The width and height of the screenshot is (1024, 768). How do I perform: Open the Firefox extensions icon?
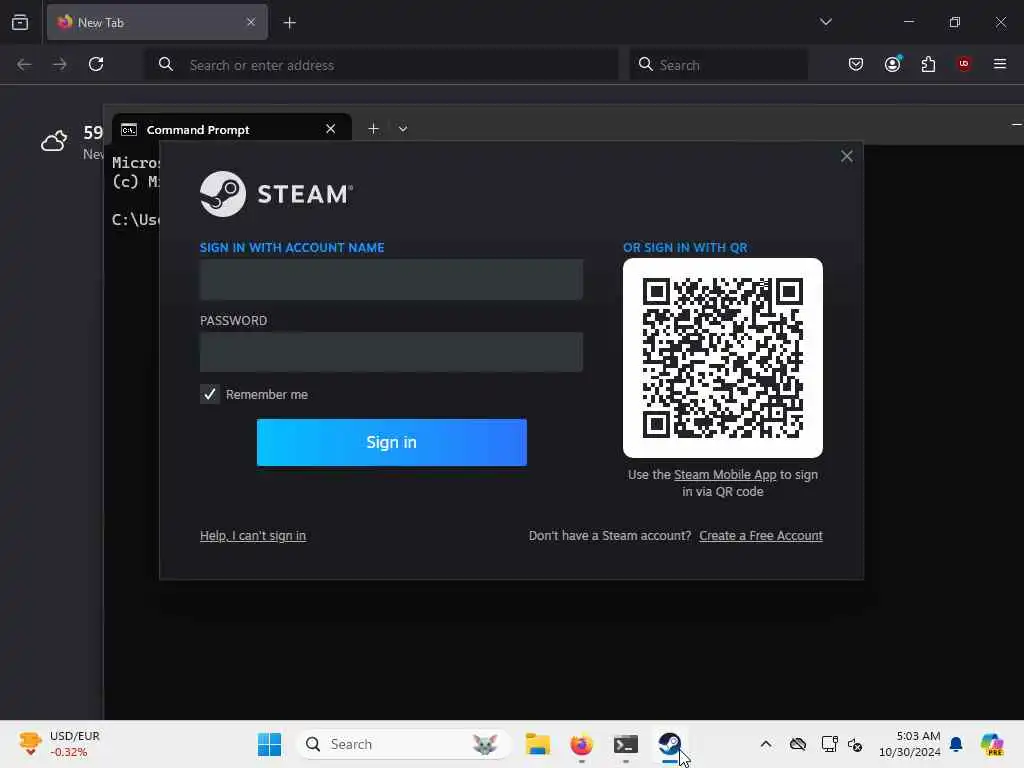(928, 64)
